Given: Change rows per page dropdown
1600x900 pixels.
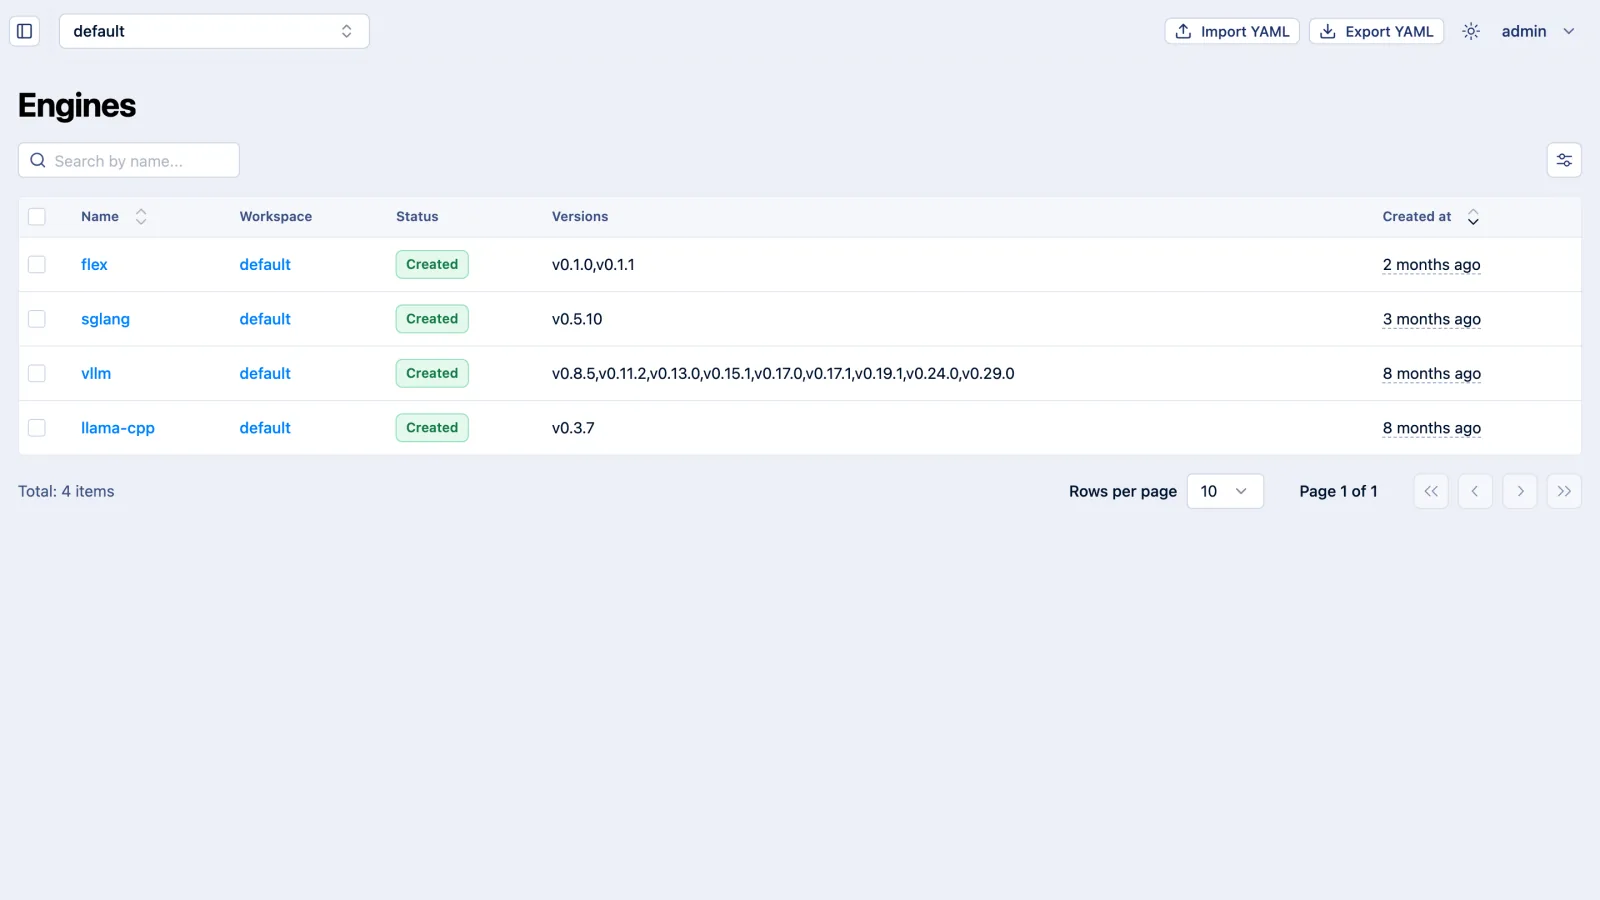Looking at the screenshot, I should (1225, 491).
